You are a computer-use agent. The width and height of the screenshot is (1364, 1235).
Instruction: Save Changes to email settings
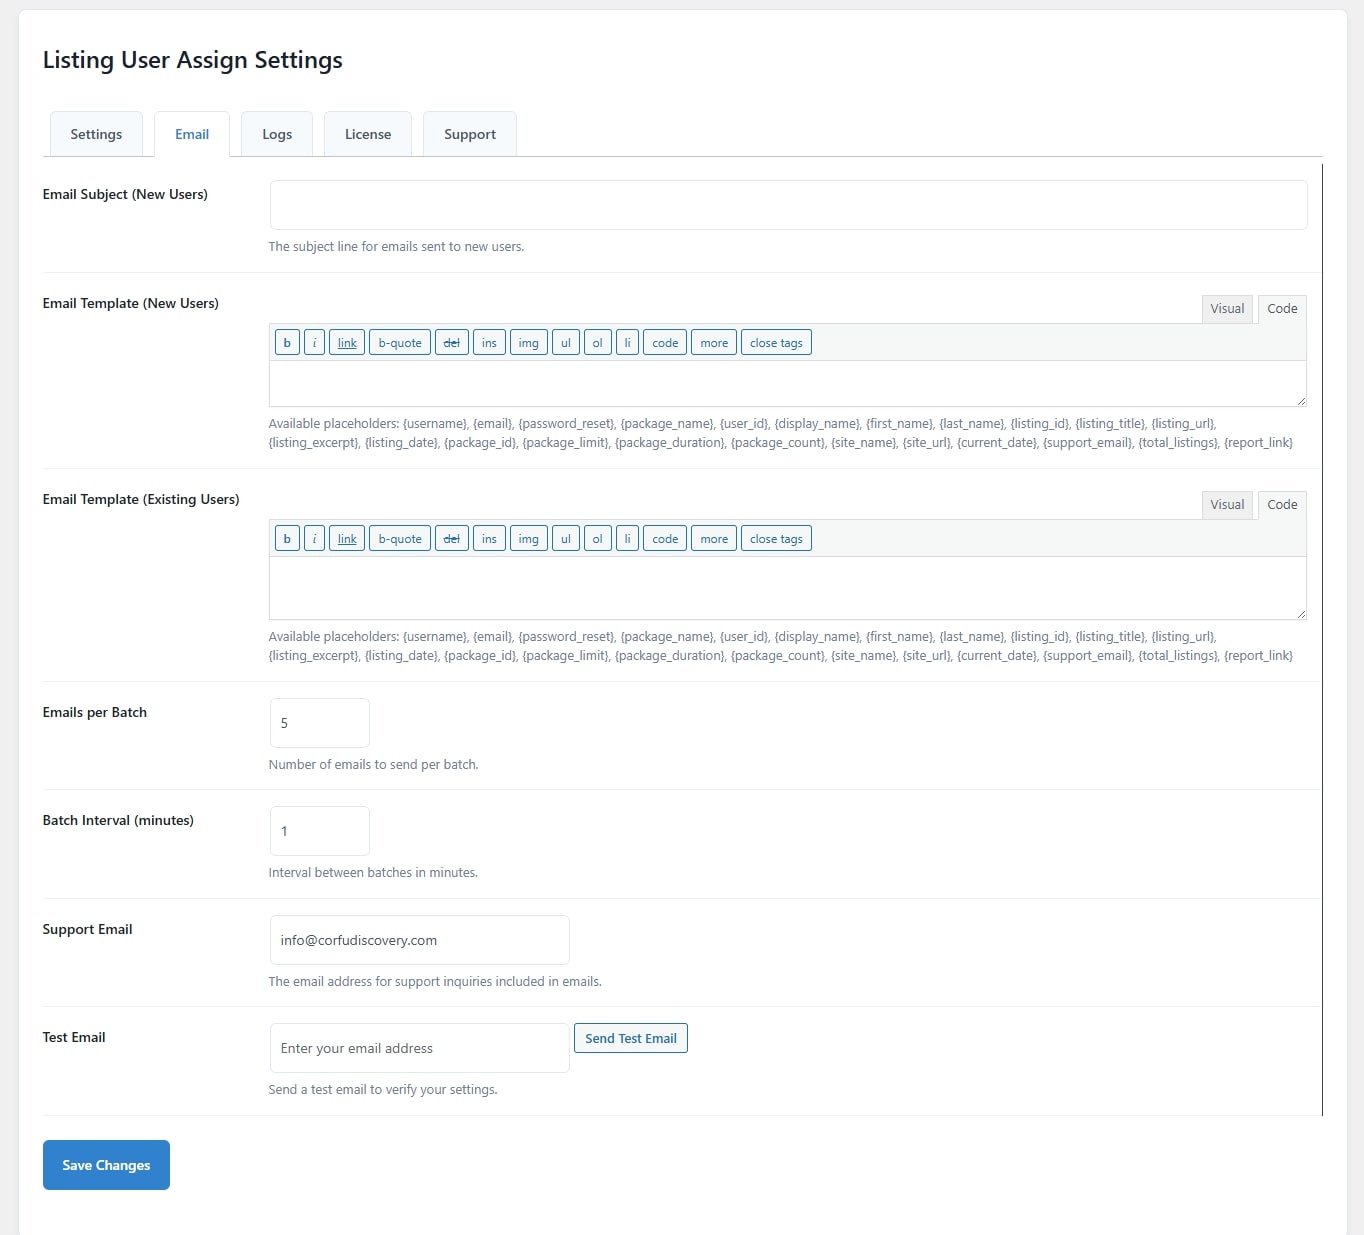pyautogui.click(x=106, y=1165)
